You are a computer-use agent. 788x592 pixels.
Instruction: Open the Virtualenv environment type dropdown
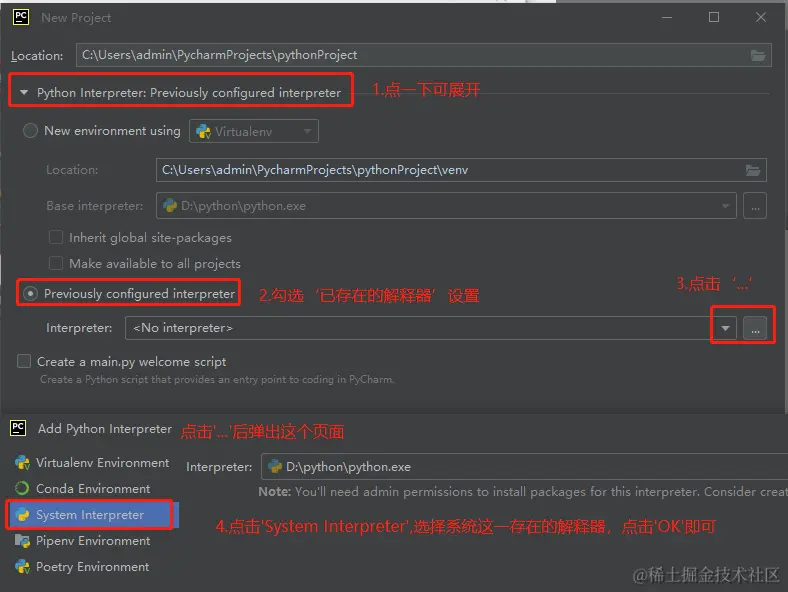(254, 131)
